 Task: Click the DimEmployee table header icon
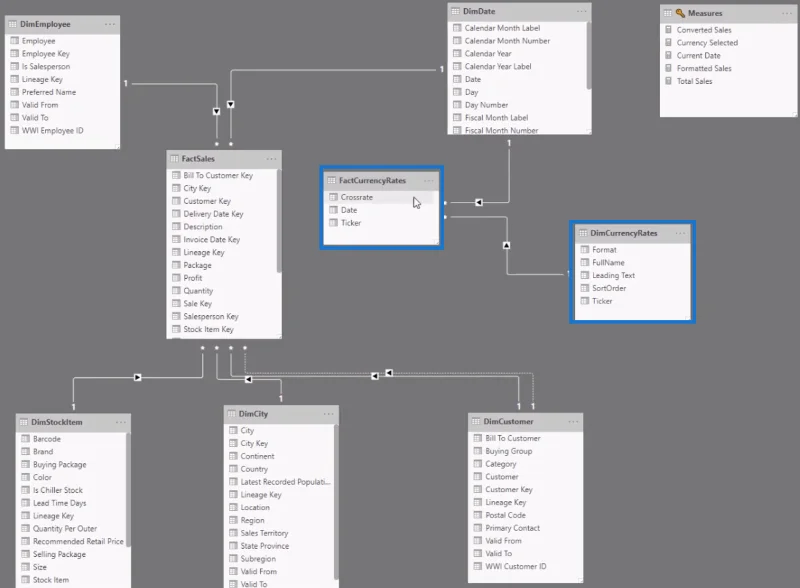pyautogui.click(x=12, y=24)
